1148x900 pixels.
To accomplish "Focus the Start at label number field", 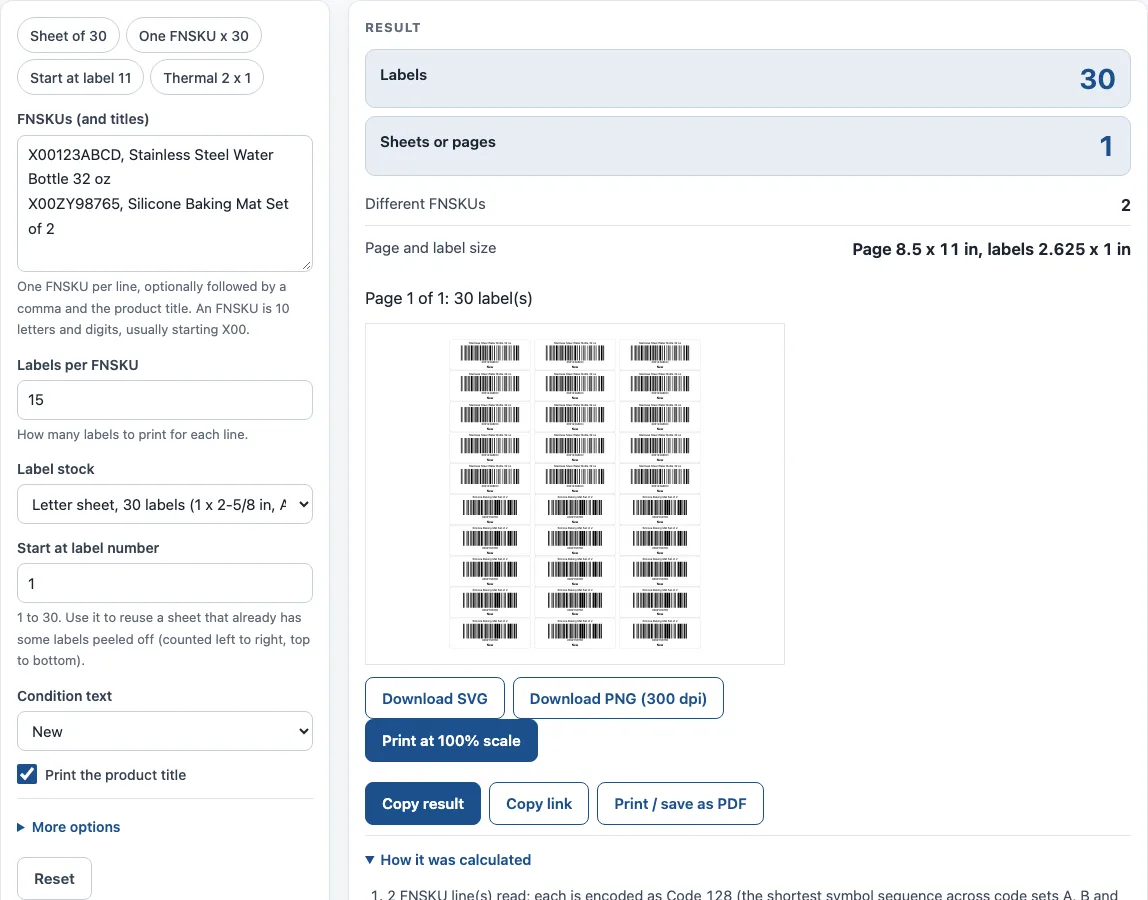I will 165,583.
